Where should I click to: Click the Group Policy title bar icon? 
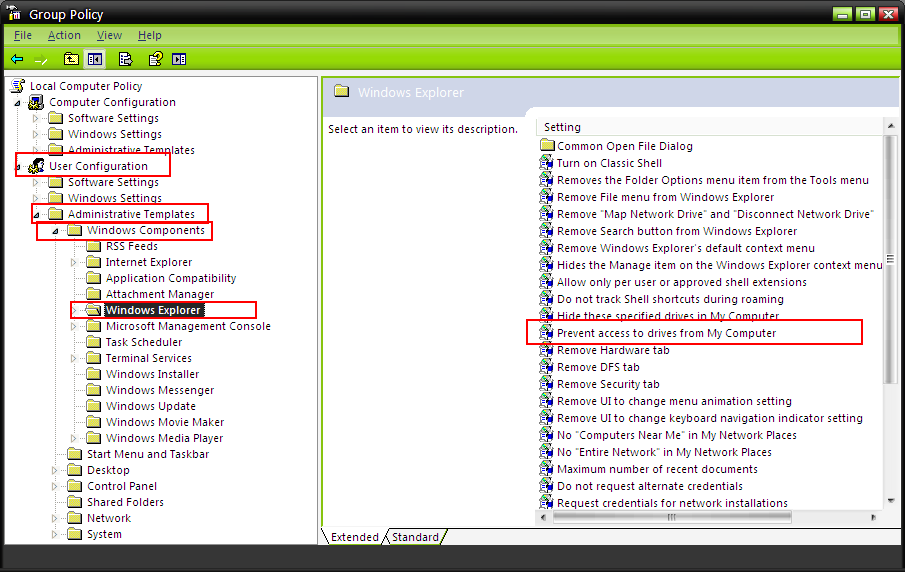tap(14, 13)
